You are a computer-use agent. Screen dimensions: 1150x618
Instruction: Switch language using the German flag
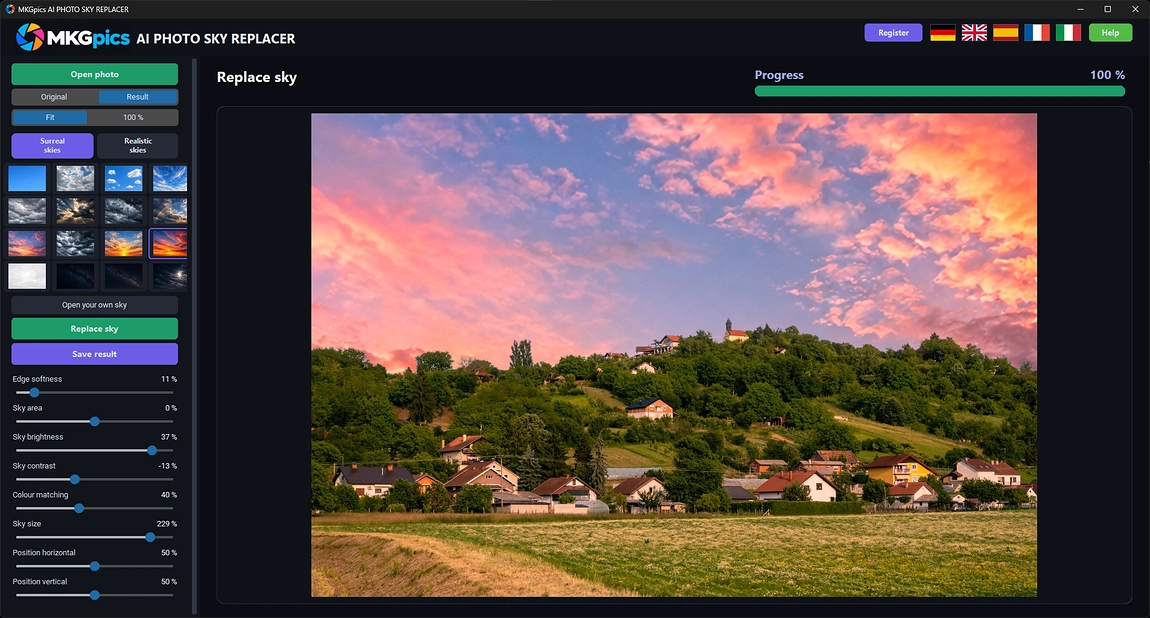point(942,32)
